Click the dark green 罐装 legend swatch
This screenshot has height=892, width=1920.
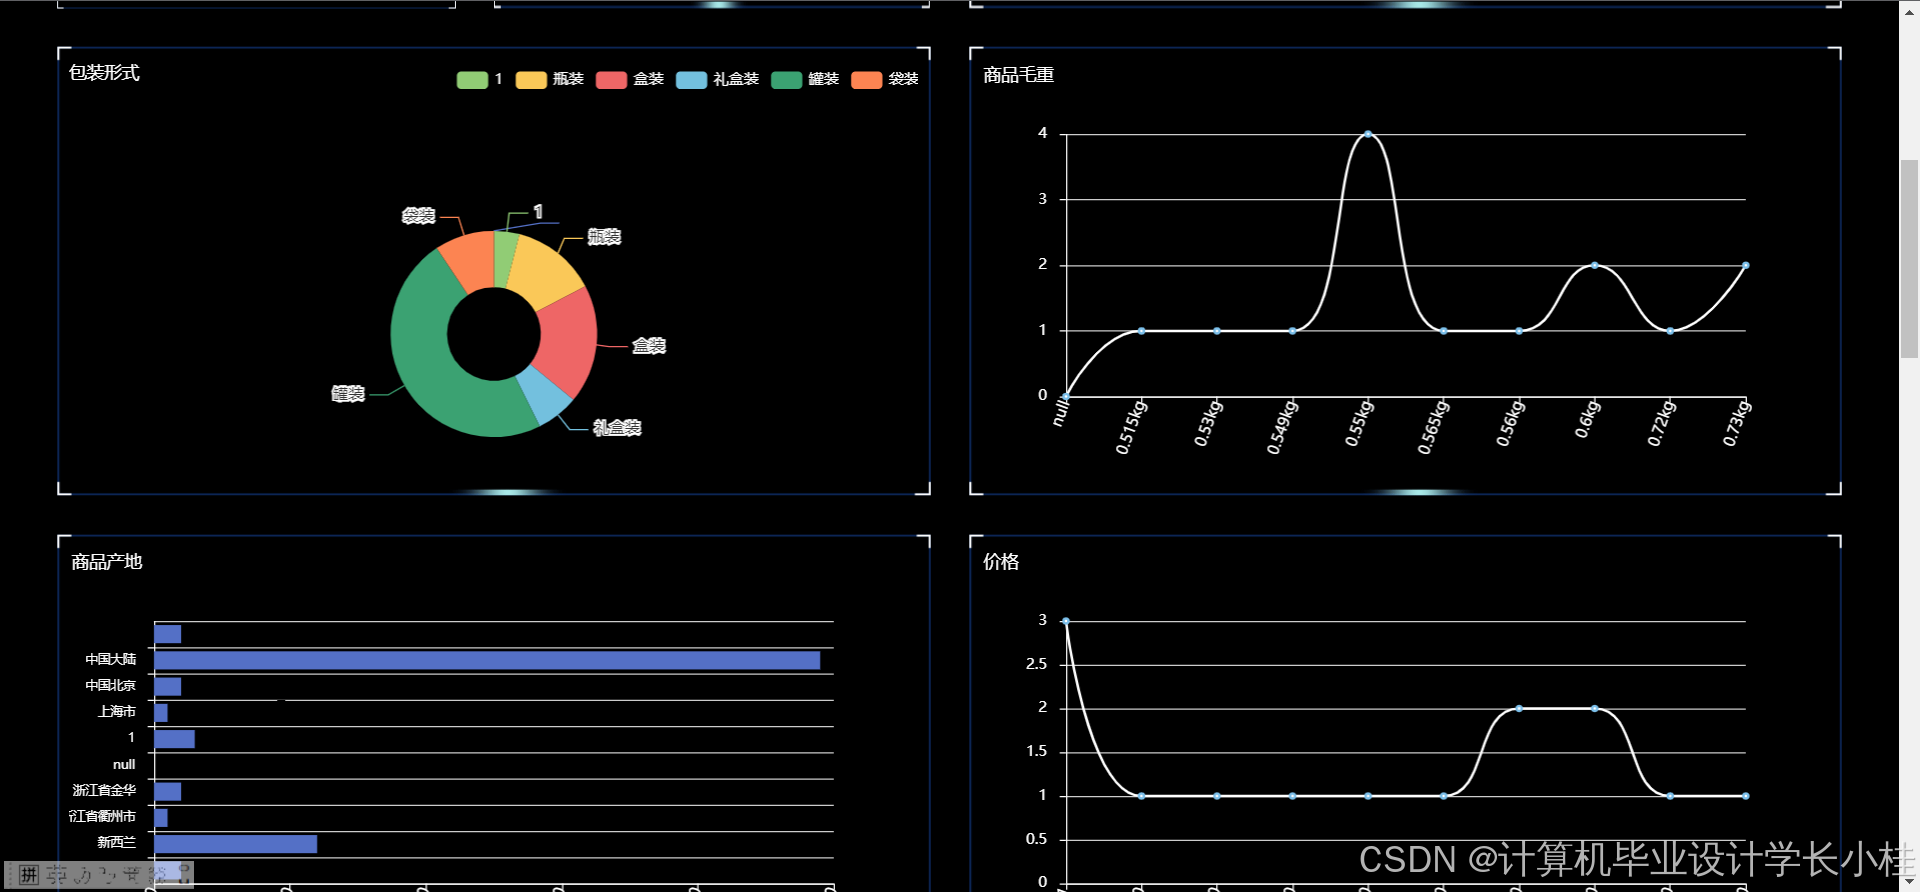coord(786,80)
